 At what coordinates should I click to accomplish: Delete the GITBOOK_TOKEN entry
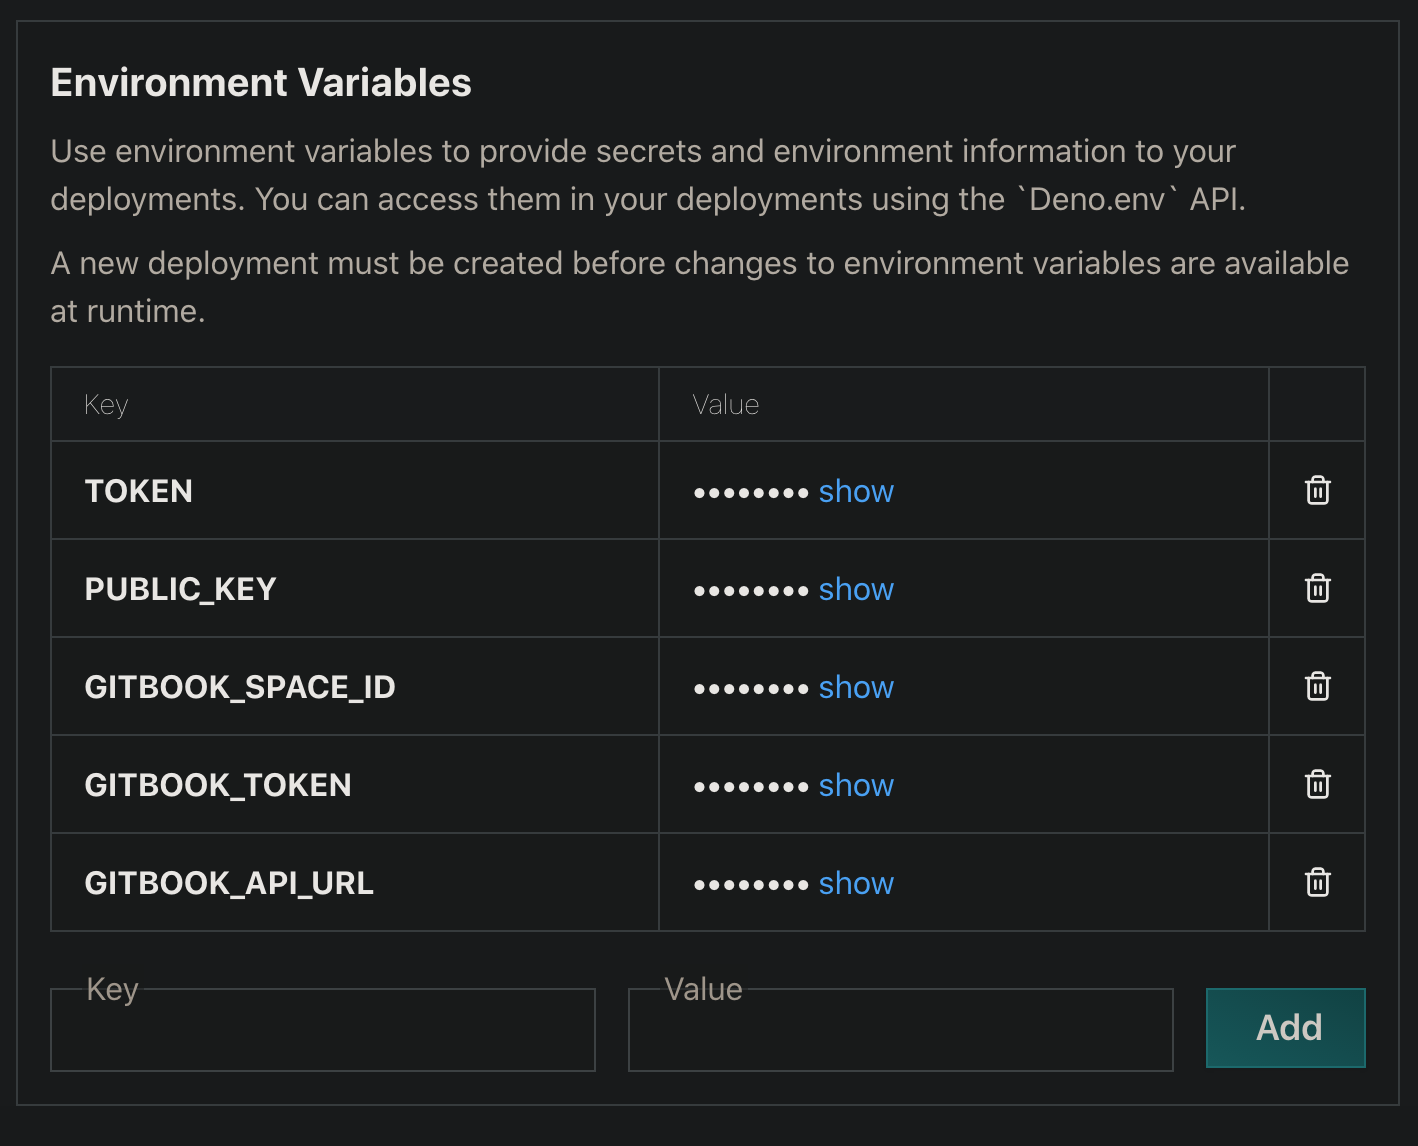coord(1317,785)
